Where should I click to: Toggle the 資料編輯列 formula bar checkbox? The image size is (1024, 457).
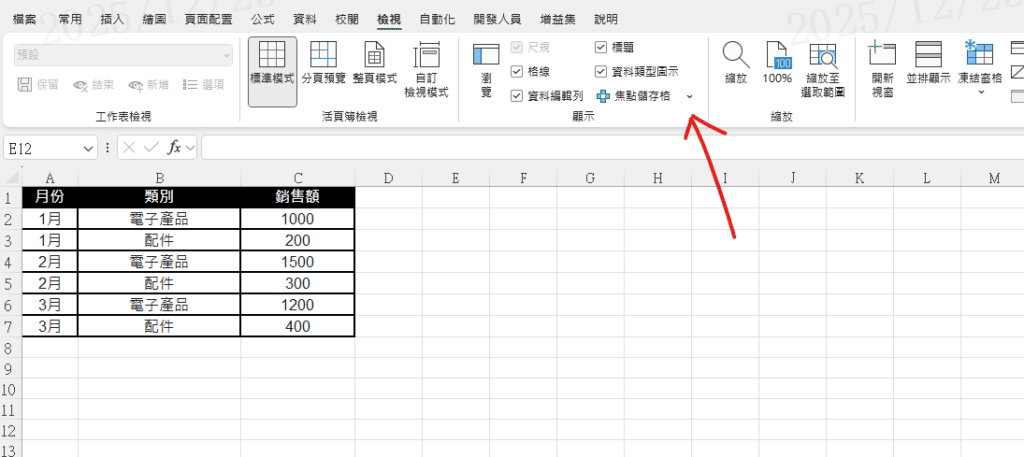pos(517,96)
